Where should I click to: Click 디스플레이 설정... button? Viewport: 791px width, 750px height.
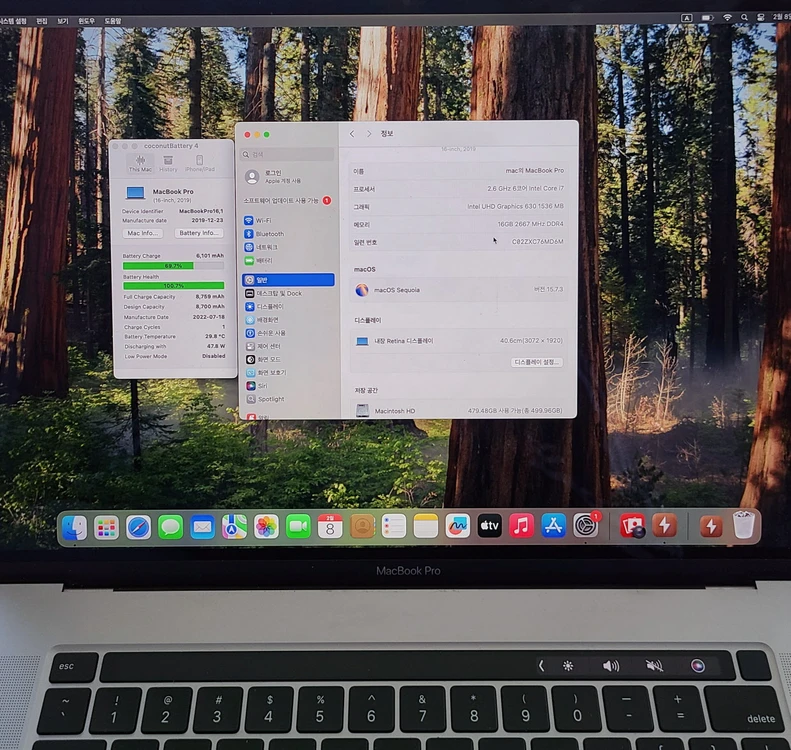537,362
